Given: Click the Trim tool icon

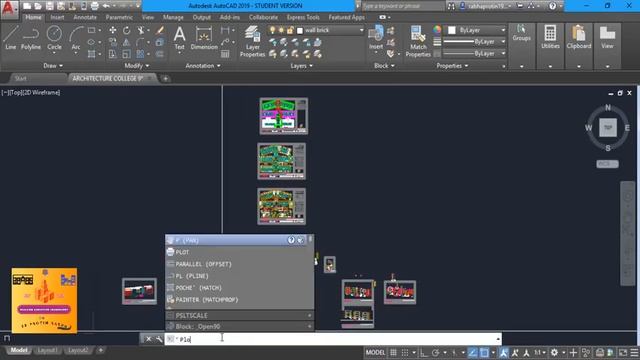Looking at the screenshot, I should click(140, 30).
